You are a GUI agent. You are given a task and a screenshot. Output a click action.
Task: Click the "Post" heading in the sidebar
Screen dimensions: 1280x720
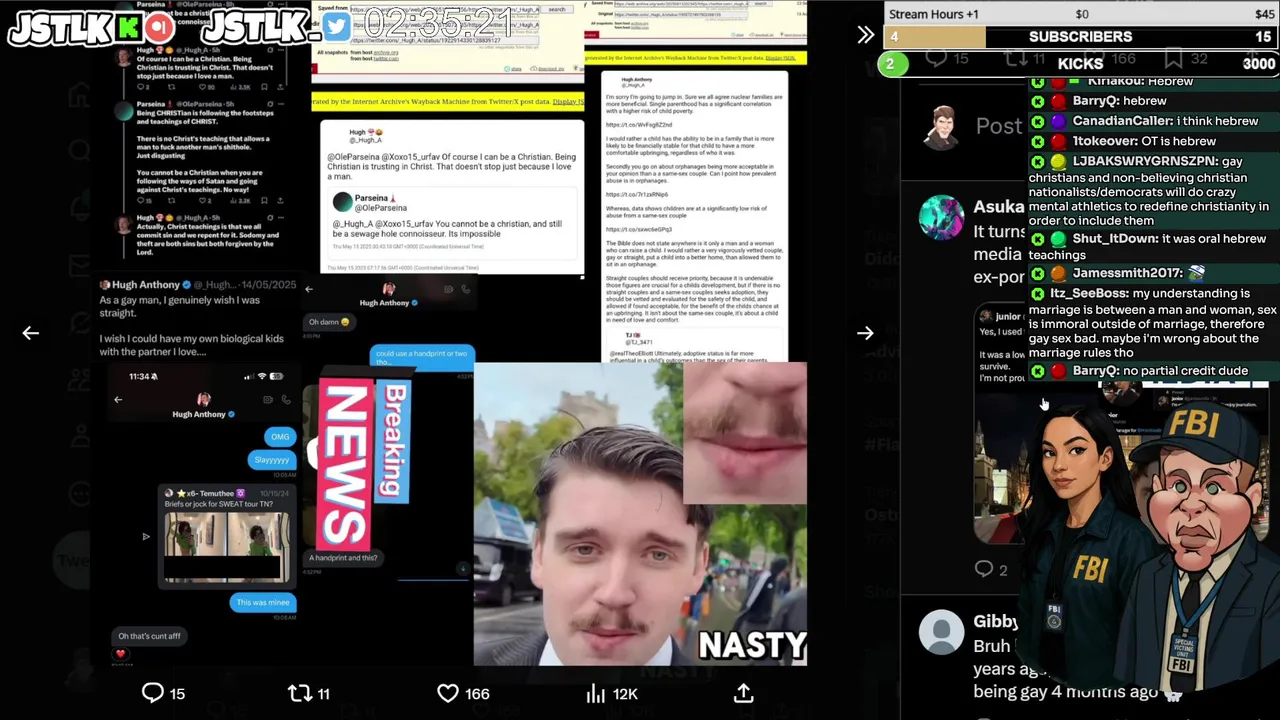[x=999, y=126]
